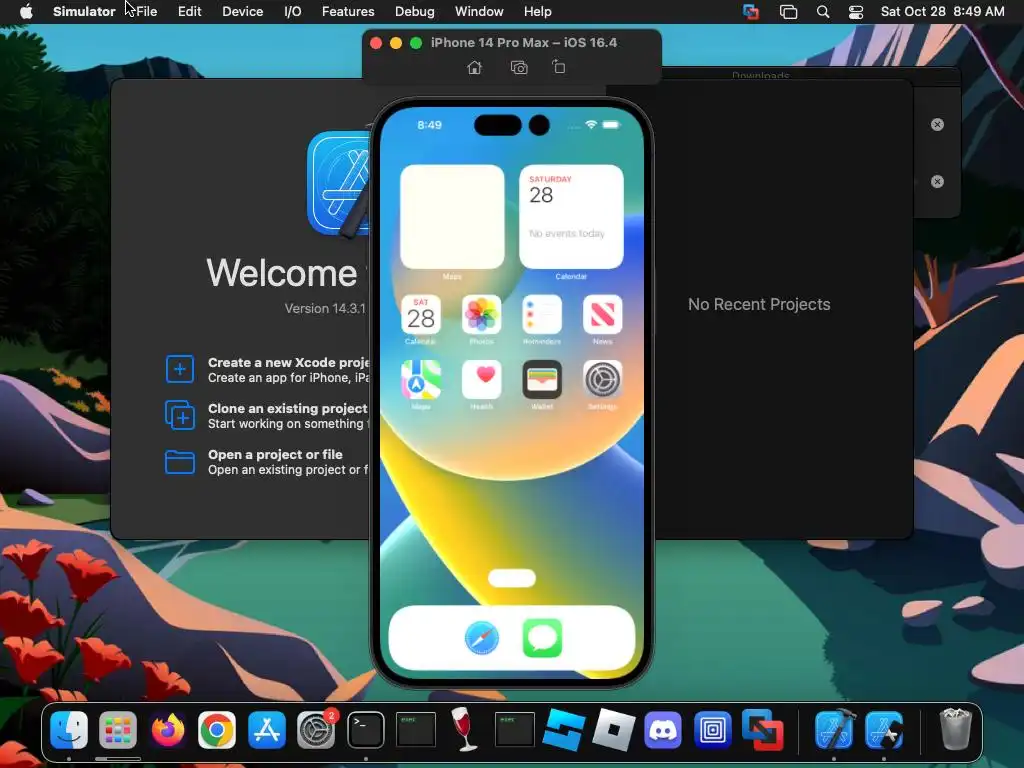Open the Calendar widget showing Saturday 28
1024x768 pixels.
tap(571, 217)
